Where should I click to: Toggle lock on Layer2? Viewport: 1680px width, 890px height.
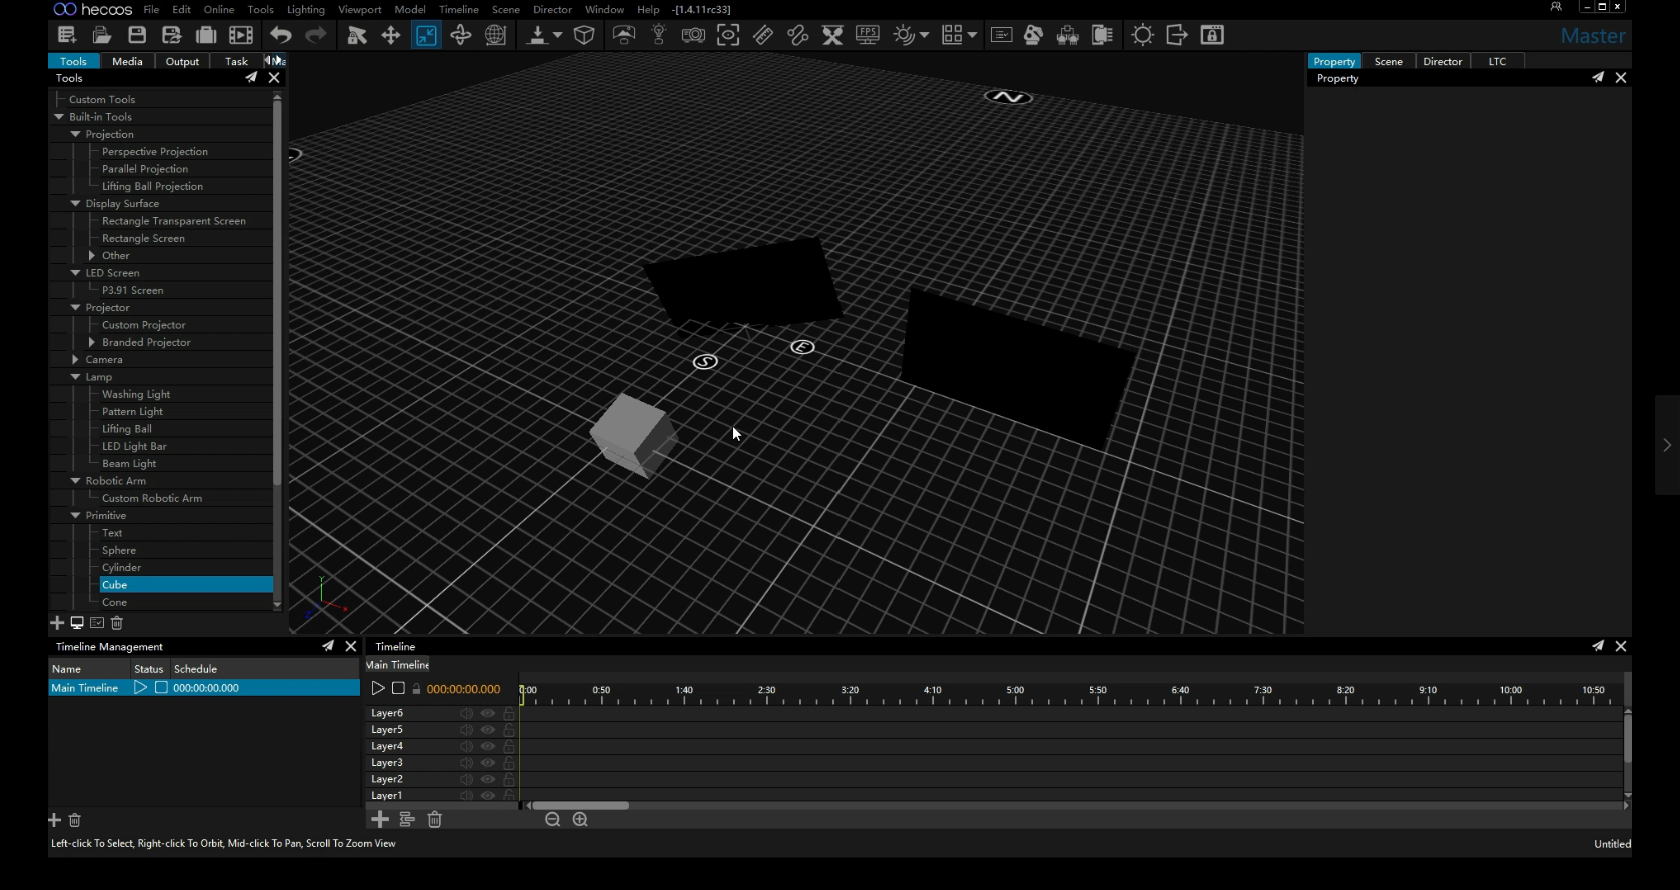click(x=509, y=779)
